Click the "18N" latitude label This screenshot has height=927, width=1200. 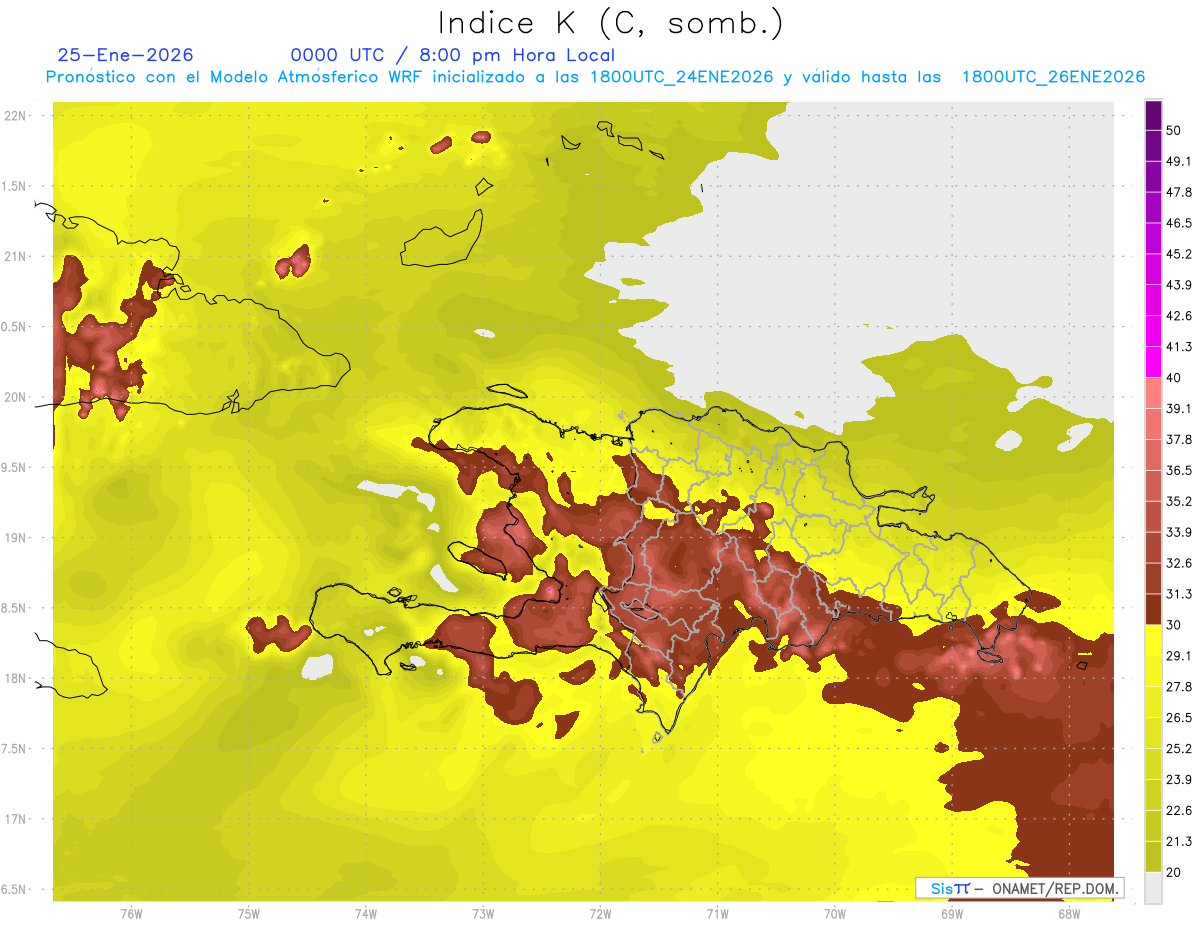[16, 678]
